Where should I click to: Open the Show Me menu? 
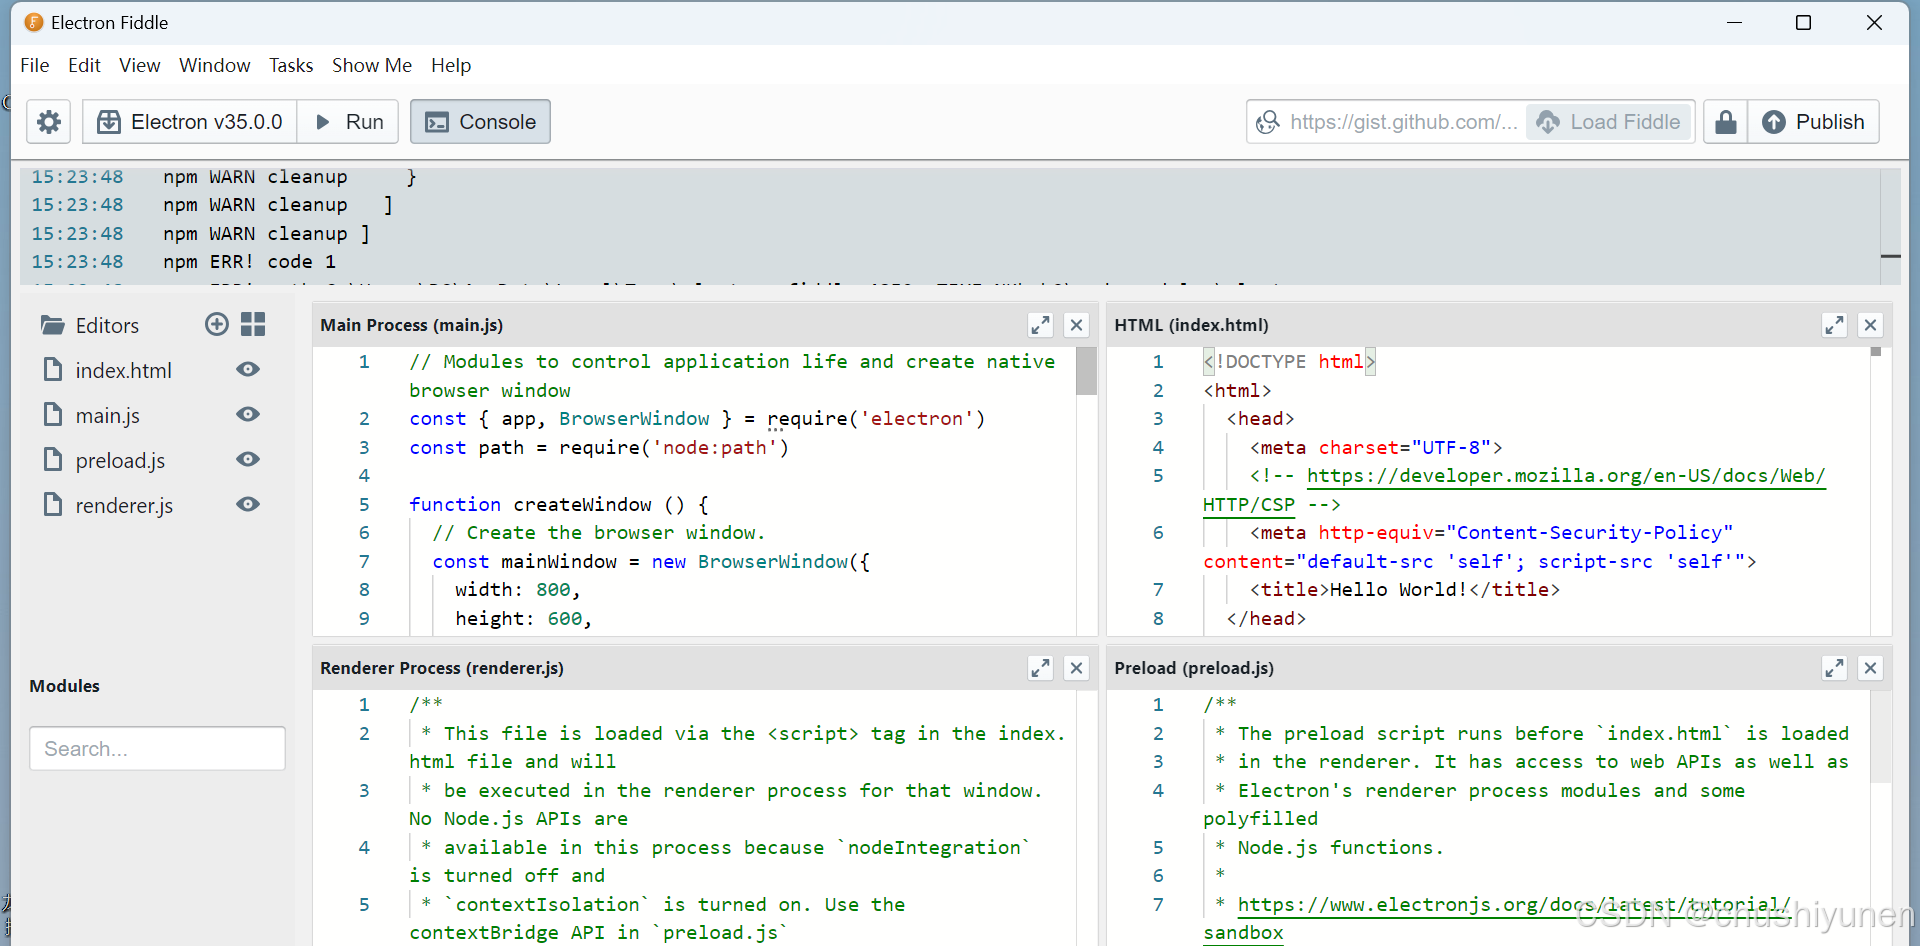click(372, 65)
